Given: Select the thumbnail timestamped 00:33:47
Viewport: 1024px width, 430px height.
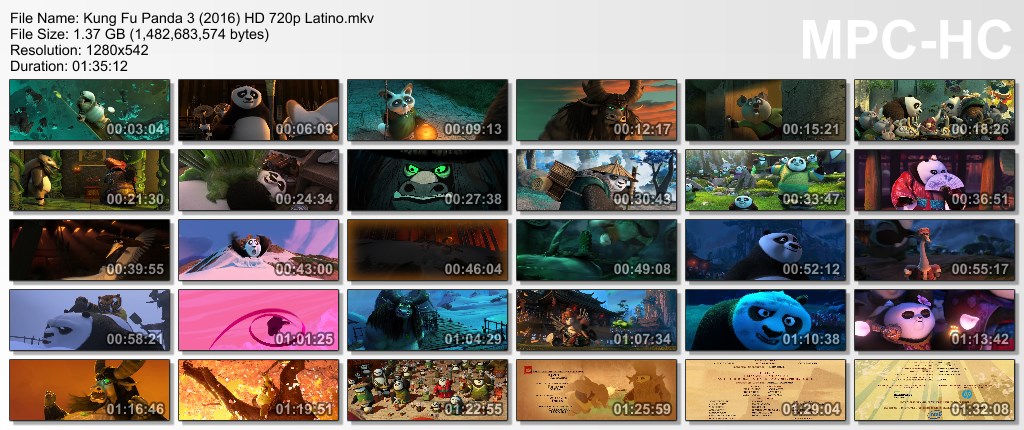Looking at the screenshot, I should coord(765,180).
